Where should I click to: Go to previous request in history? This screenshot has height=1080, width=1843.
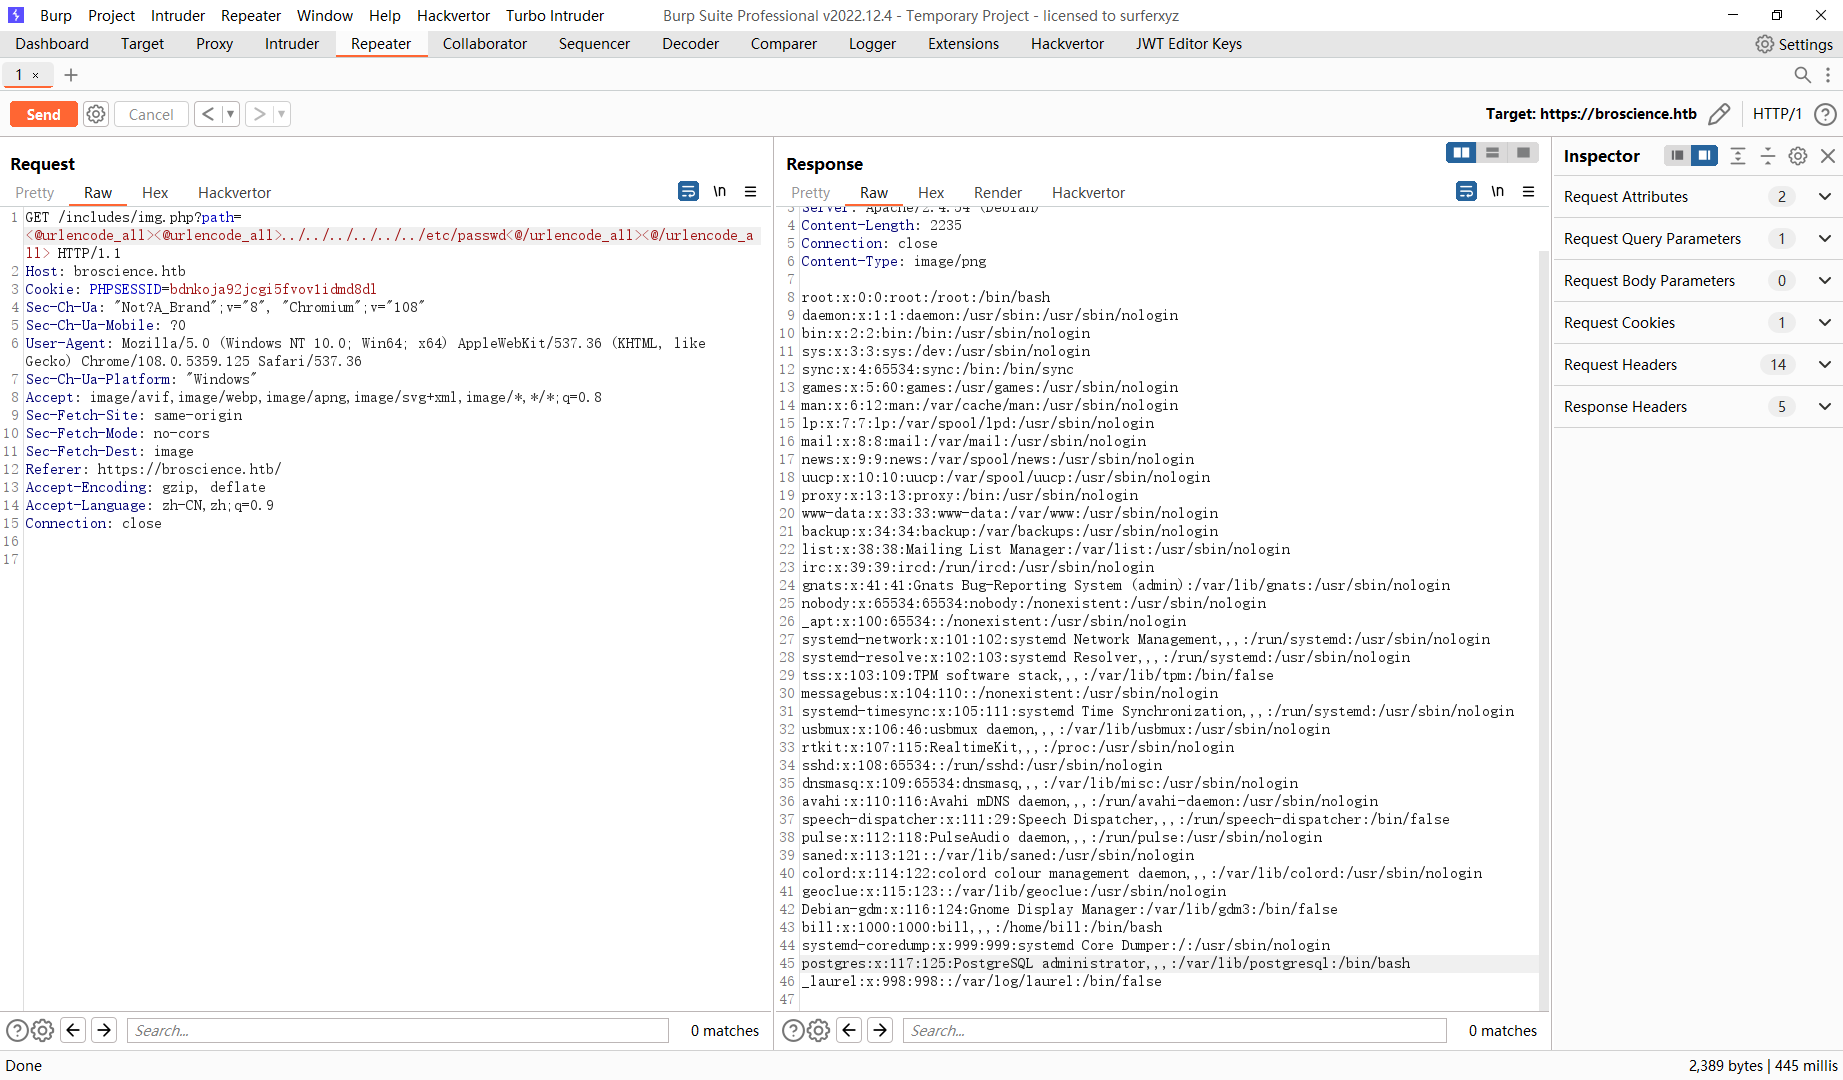coord(208,114)
